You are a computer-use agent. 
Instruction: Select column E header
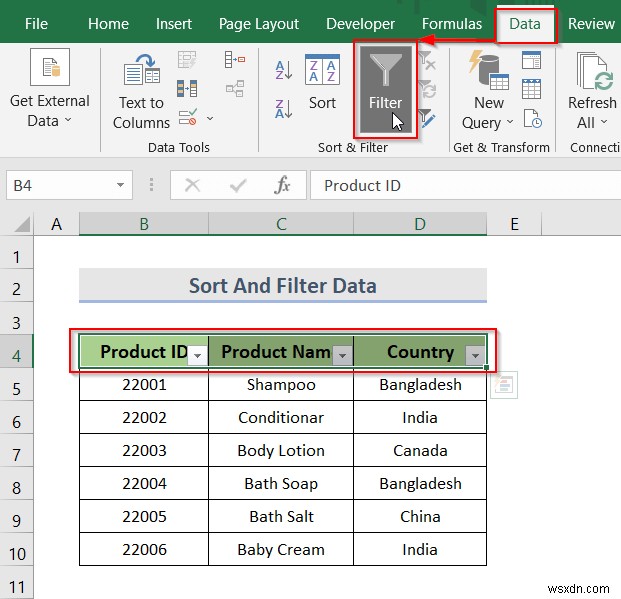(514, 224)
